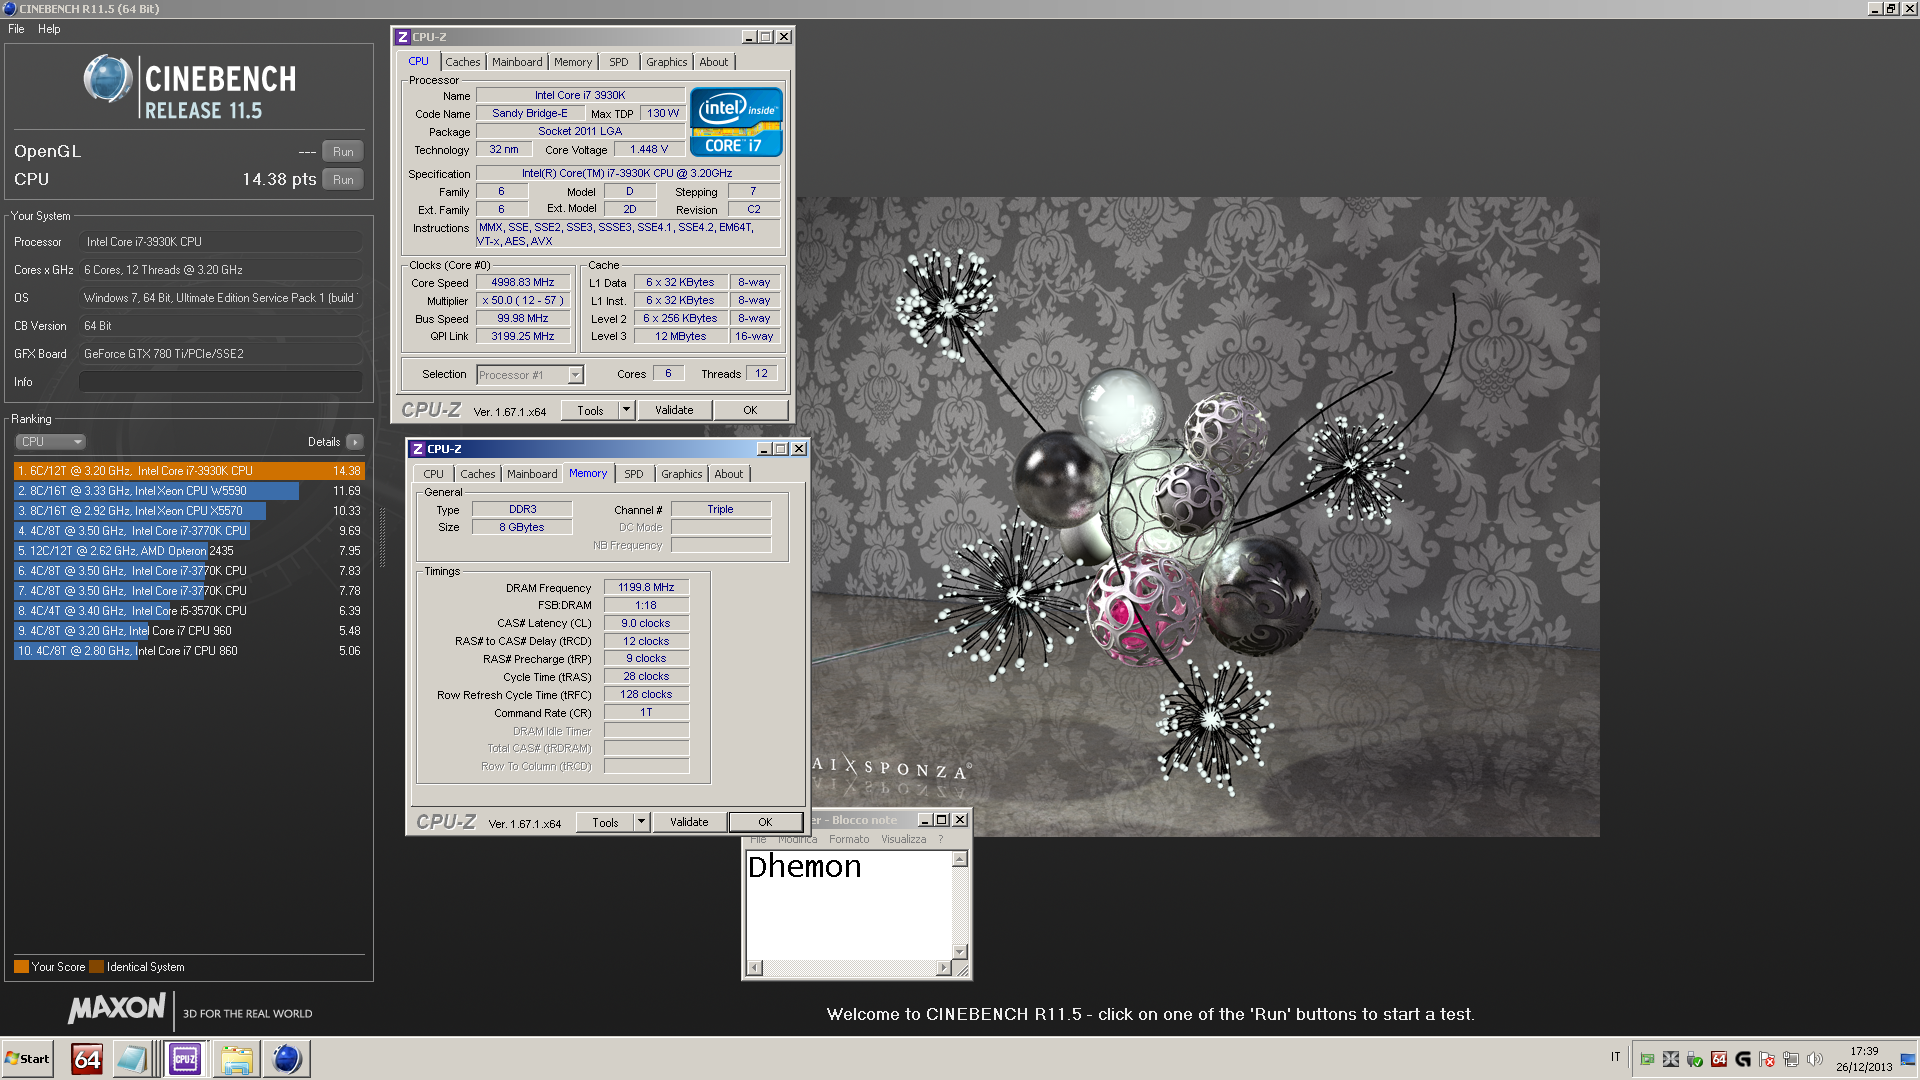Switch to About tab in top CPU-Z

pyautogui.click(x=714, y=62)
